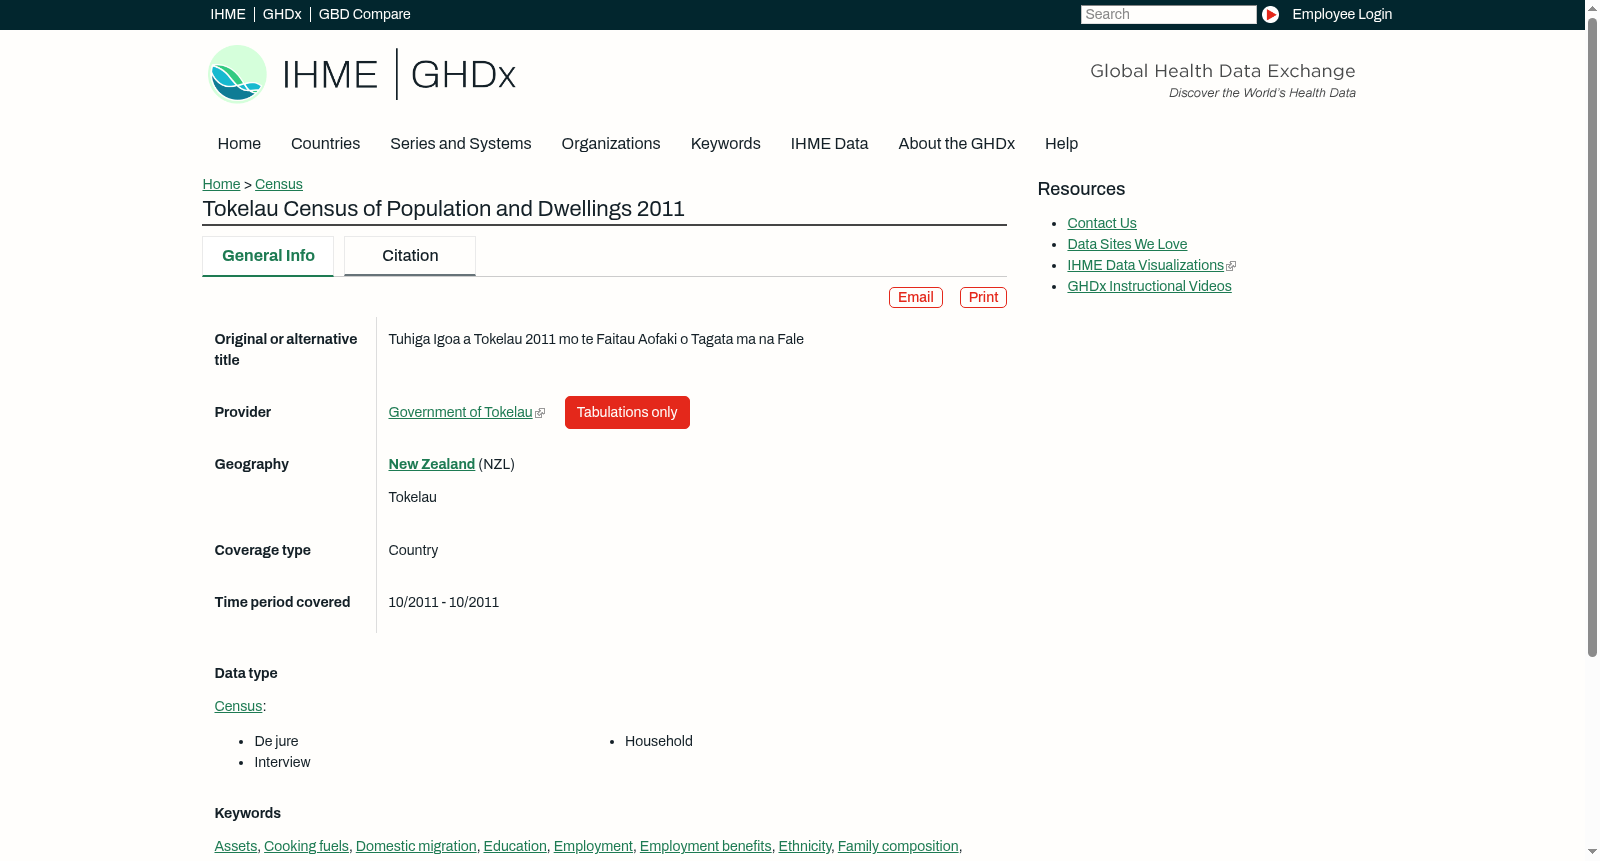The height and width of the screenshot is (861, 1600).
Task: Open the Organizations menu
Action: point(611,144)
